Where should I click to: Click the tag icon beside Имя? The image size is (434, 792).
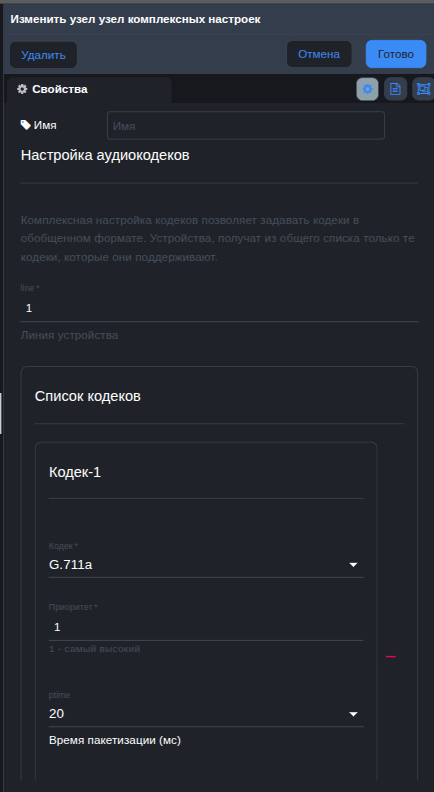click(26, 125)
